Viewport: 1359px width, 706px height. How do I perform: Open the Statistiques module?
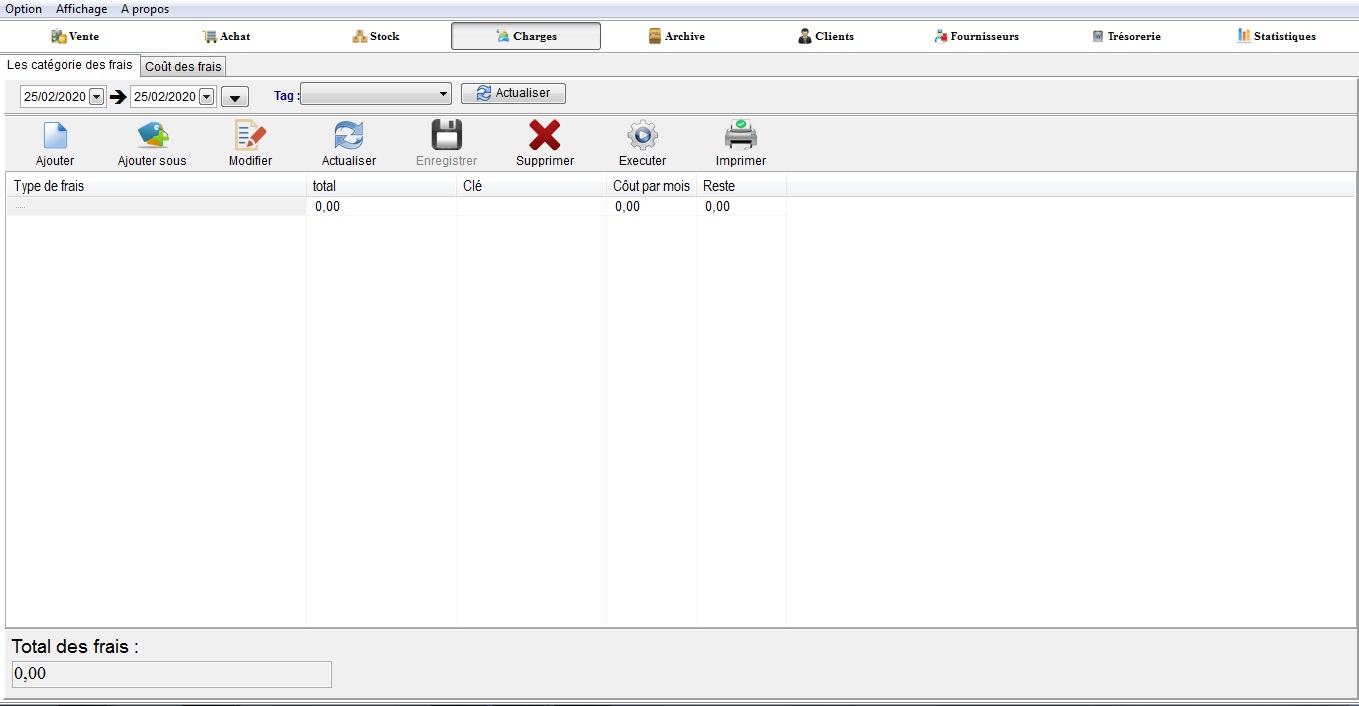(x=1276, y=36)
